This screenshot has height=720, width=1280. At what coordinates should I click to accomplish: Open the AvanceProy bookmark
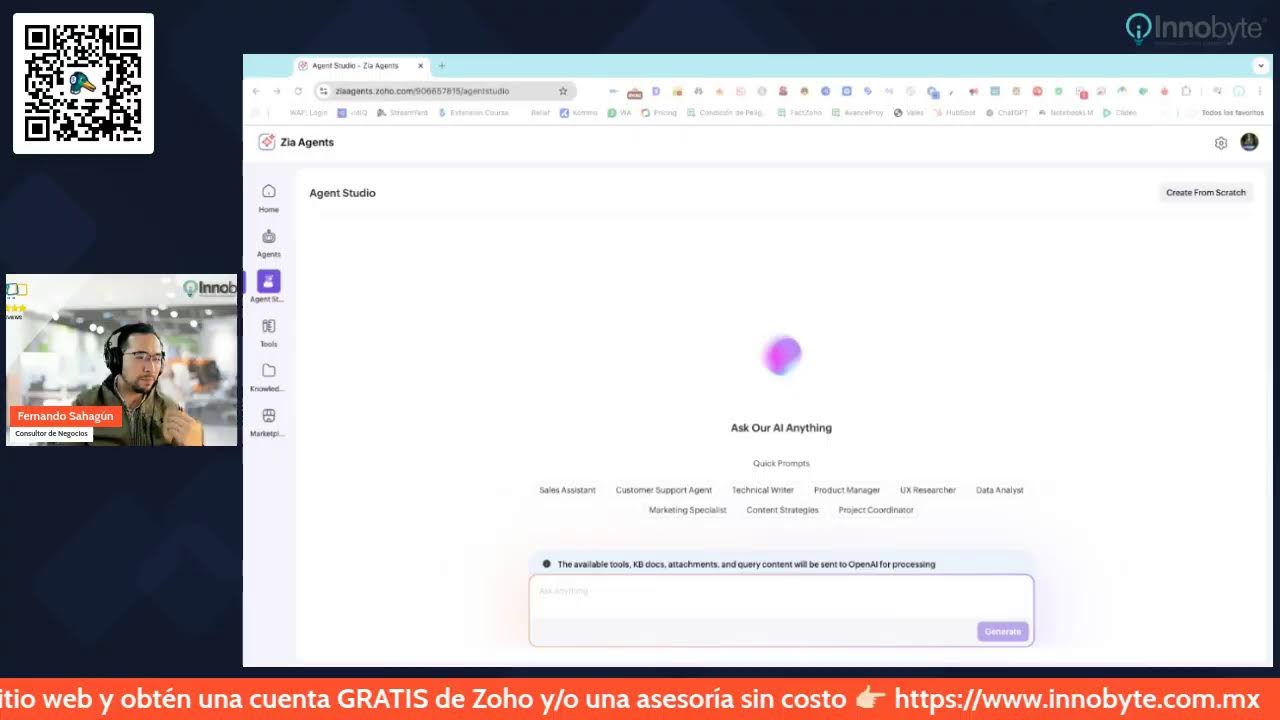[857, 113]
